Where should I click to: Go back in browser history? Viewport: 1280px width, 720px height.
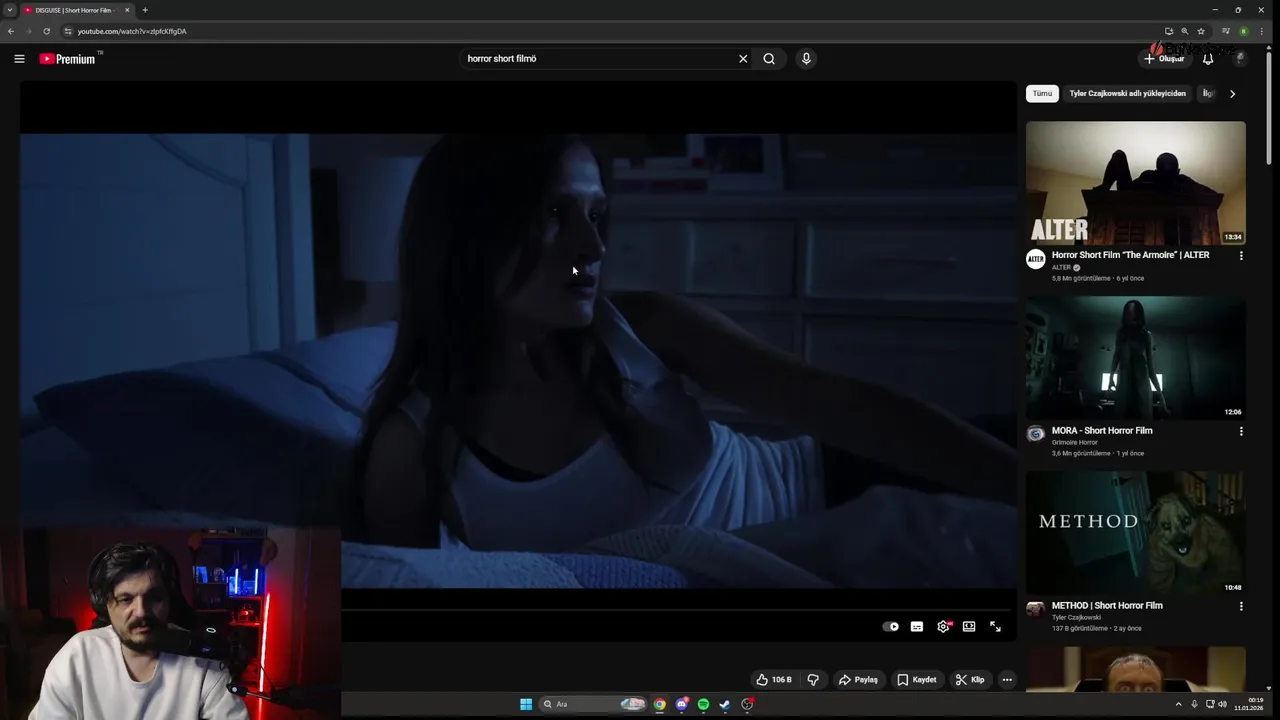click(x=11, y=31)
